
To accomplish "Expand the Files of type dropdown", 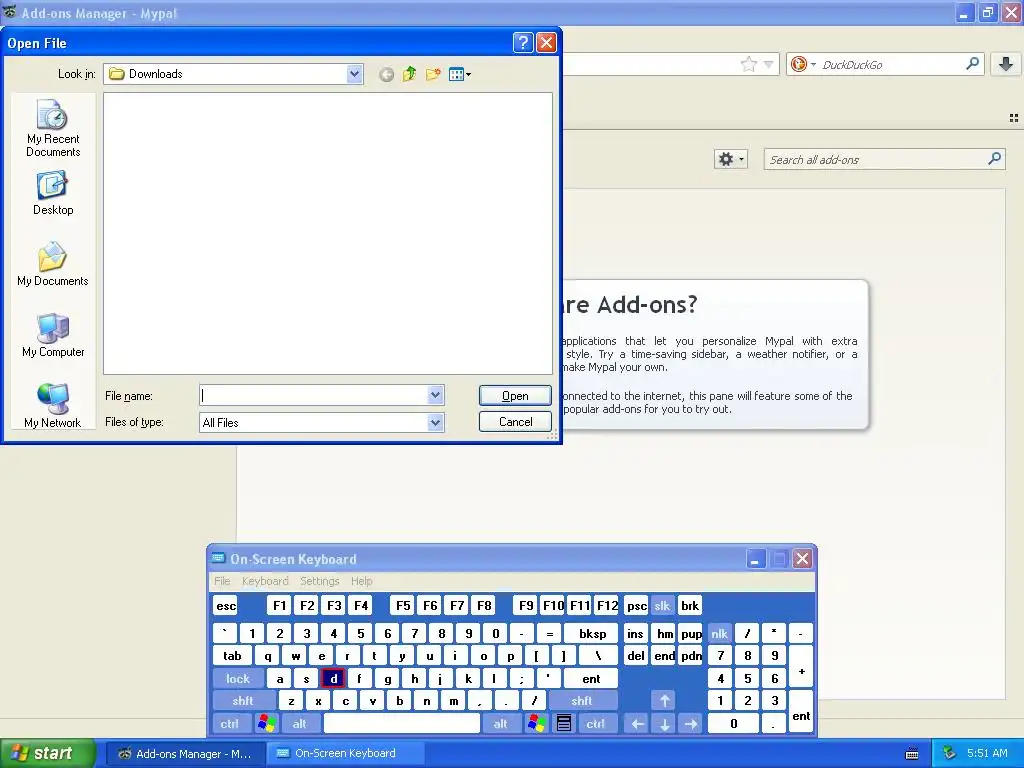I will (436, 423).
